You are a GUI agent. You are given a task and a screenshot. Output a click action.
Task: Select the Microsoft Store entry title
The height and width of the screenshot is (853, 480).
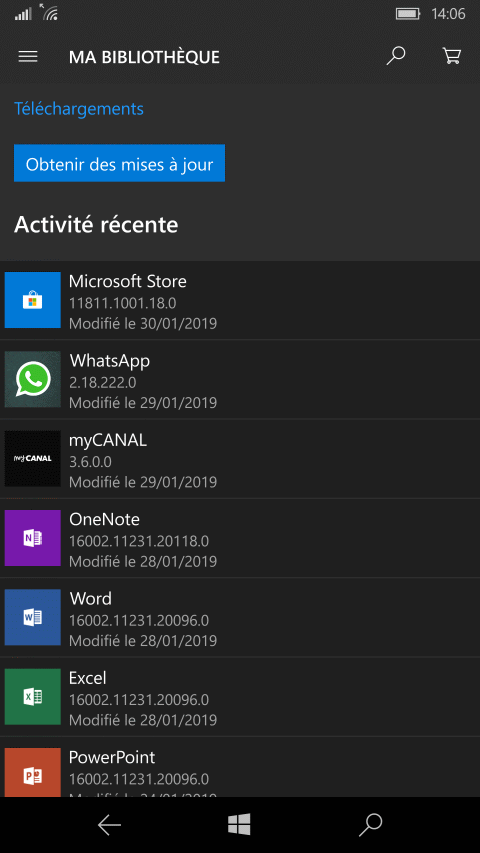tap(128, 281)
